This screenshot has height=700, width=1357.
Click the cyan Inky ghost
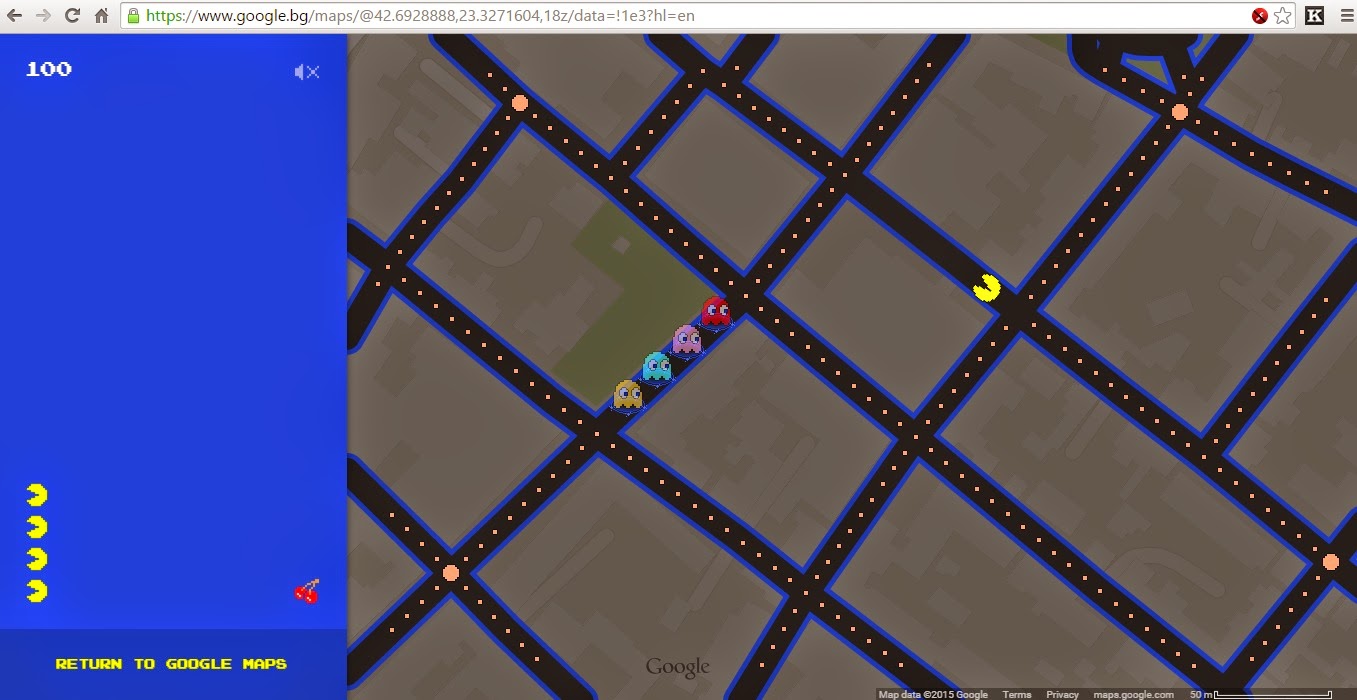point(657,367)
